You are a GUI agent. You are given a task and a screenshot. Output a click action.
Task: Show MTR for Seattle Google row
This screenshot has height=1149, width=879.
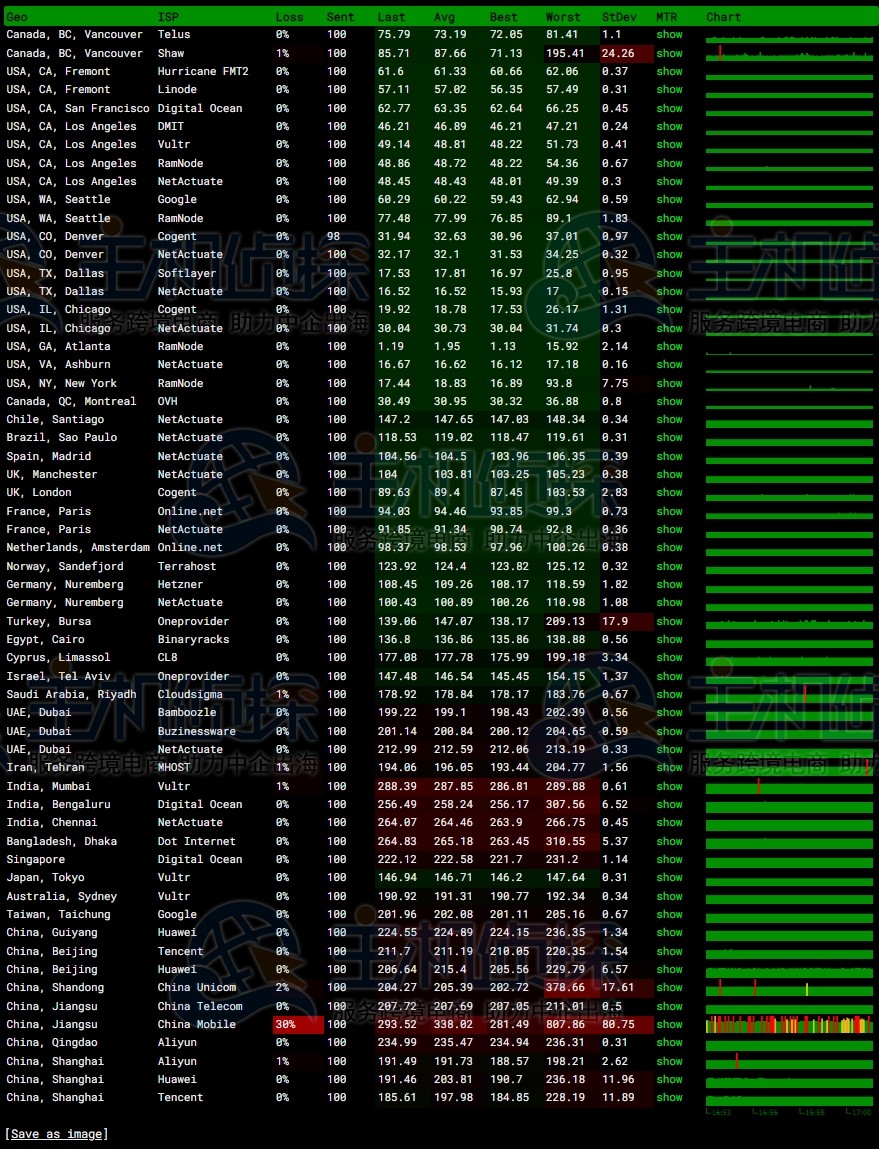pos(669,199)
